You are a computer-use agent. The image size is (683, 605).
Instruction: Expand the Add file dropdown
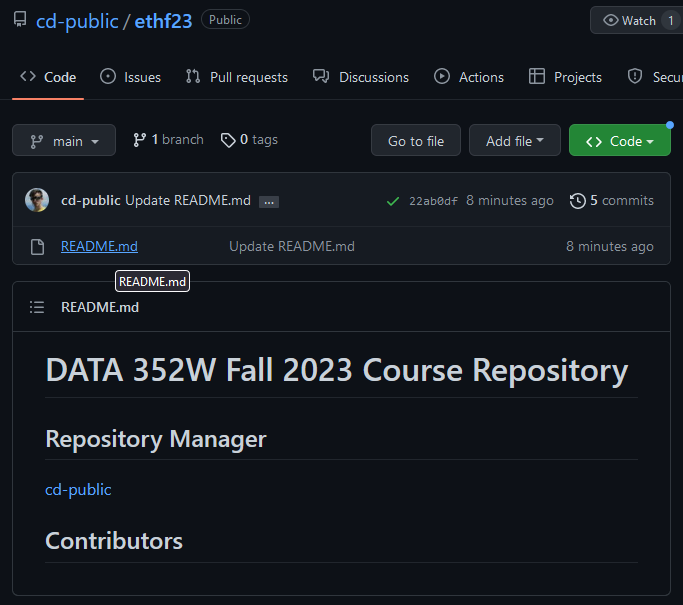514,141
